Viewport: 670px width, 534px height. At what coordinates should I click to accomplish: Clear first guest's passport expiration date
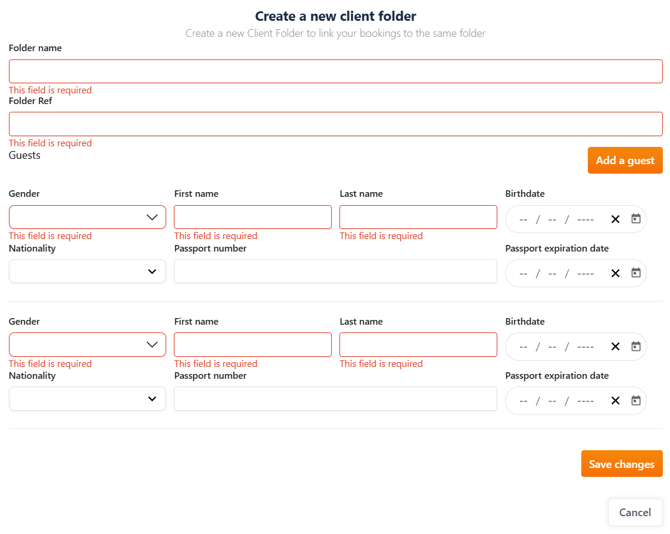[615, 273]
